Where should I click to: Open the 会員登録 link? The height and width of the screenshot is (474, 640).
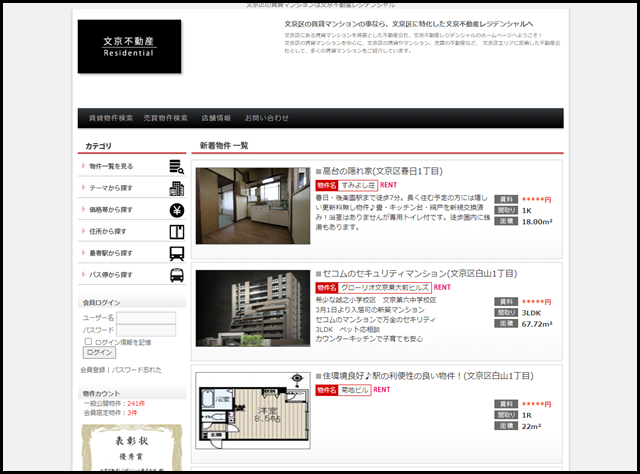pos(94,370)
